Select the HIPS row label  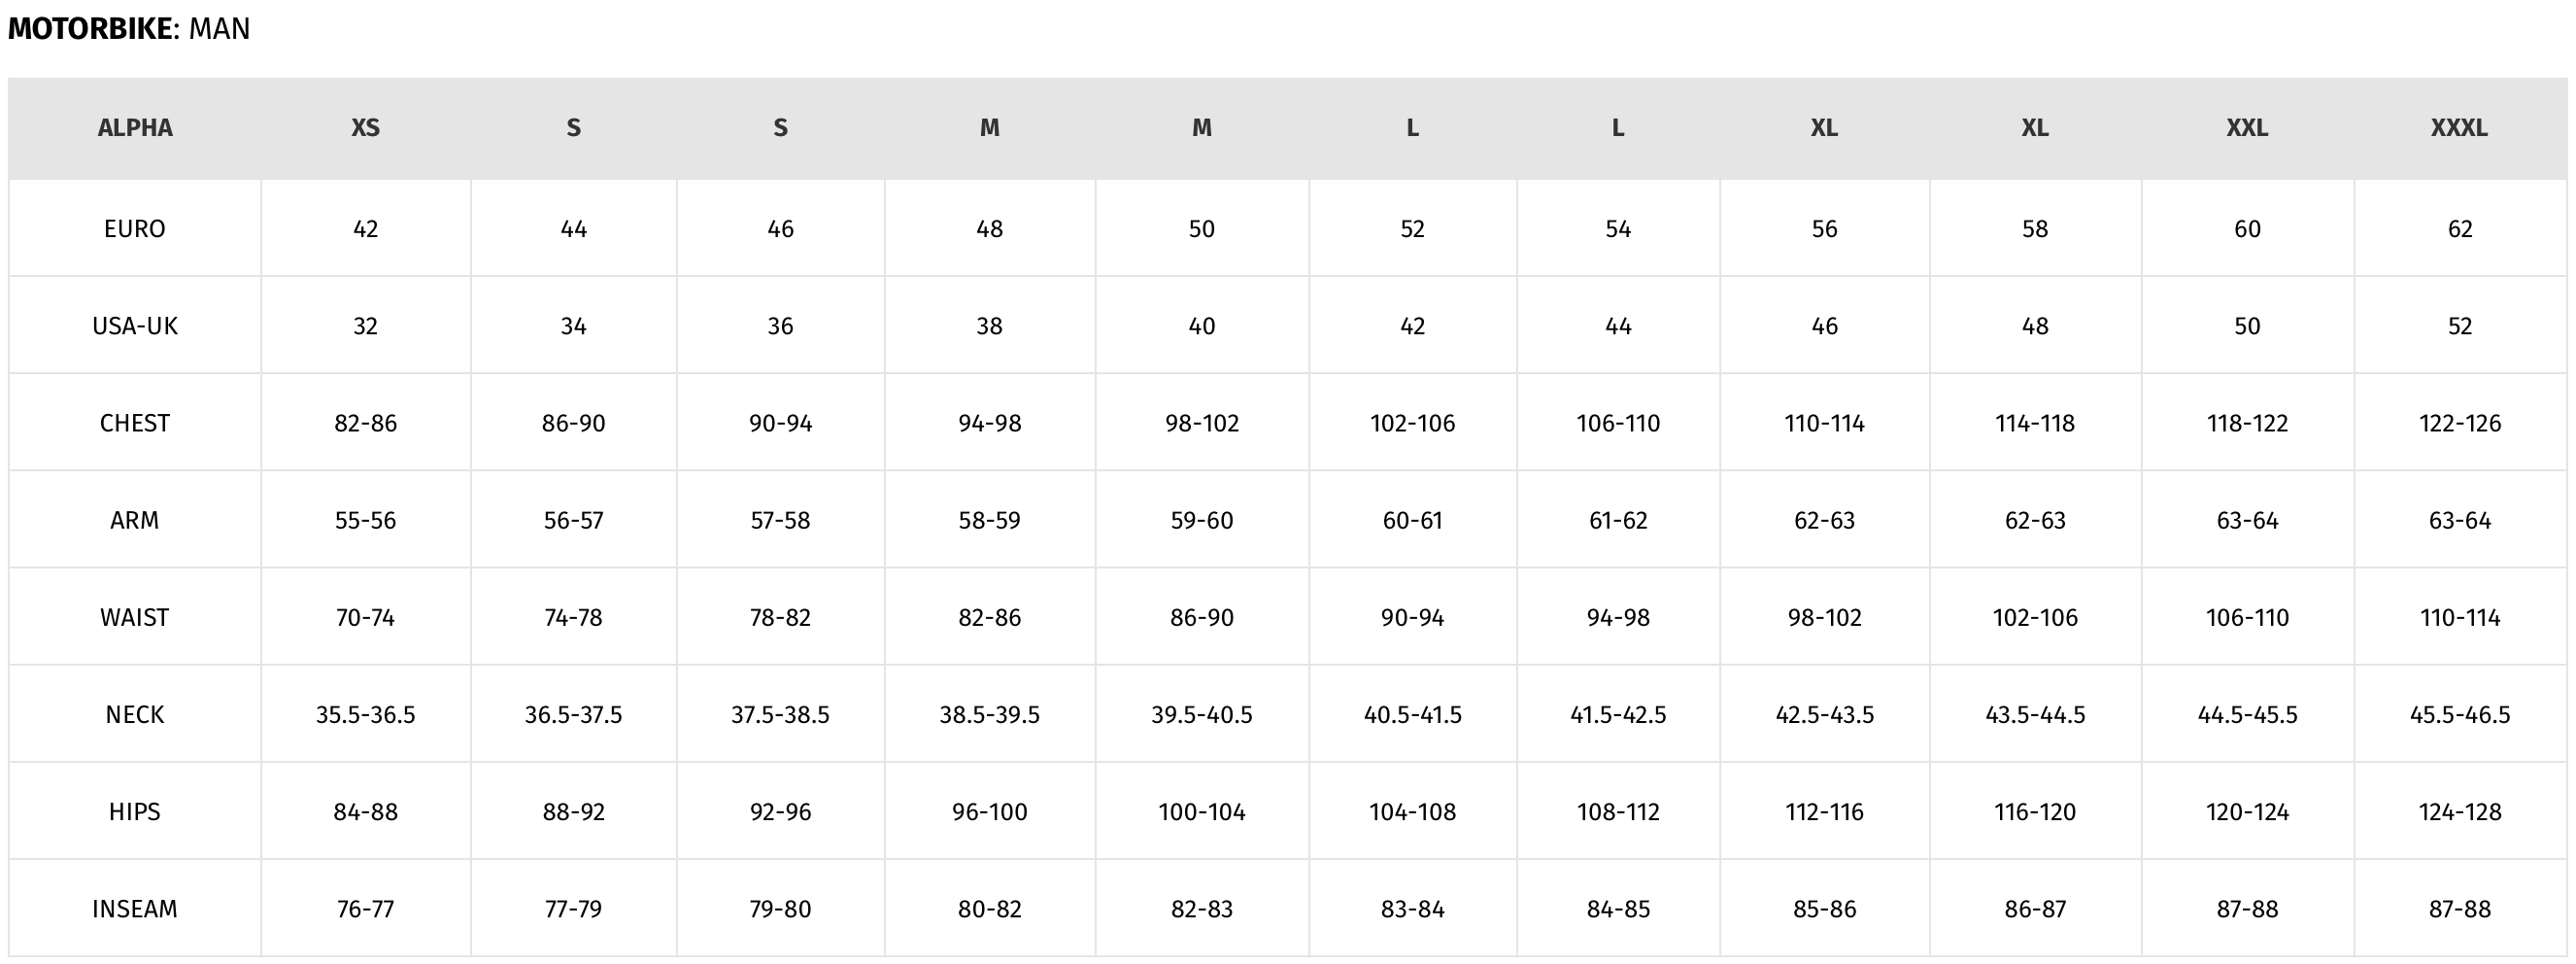tap(135, 811)
